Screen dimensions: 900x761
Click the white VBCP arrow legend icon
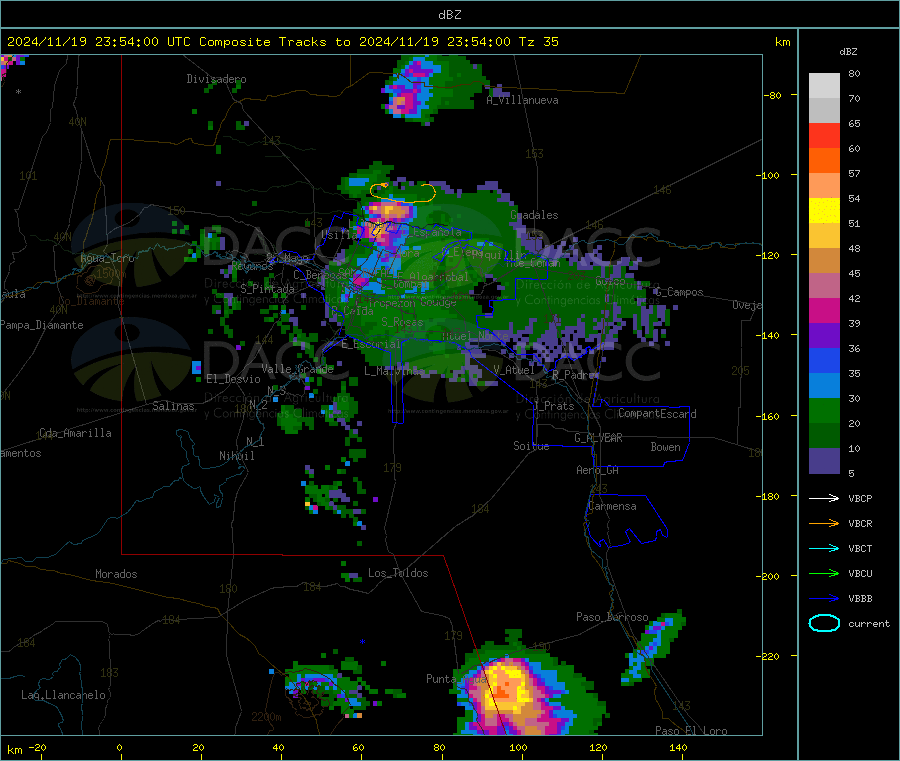coord(824,498)
